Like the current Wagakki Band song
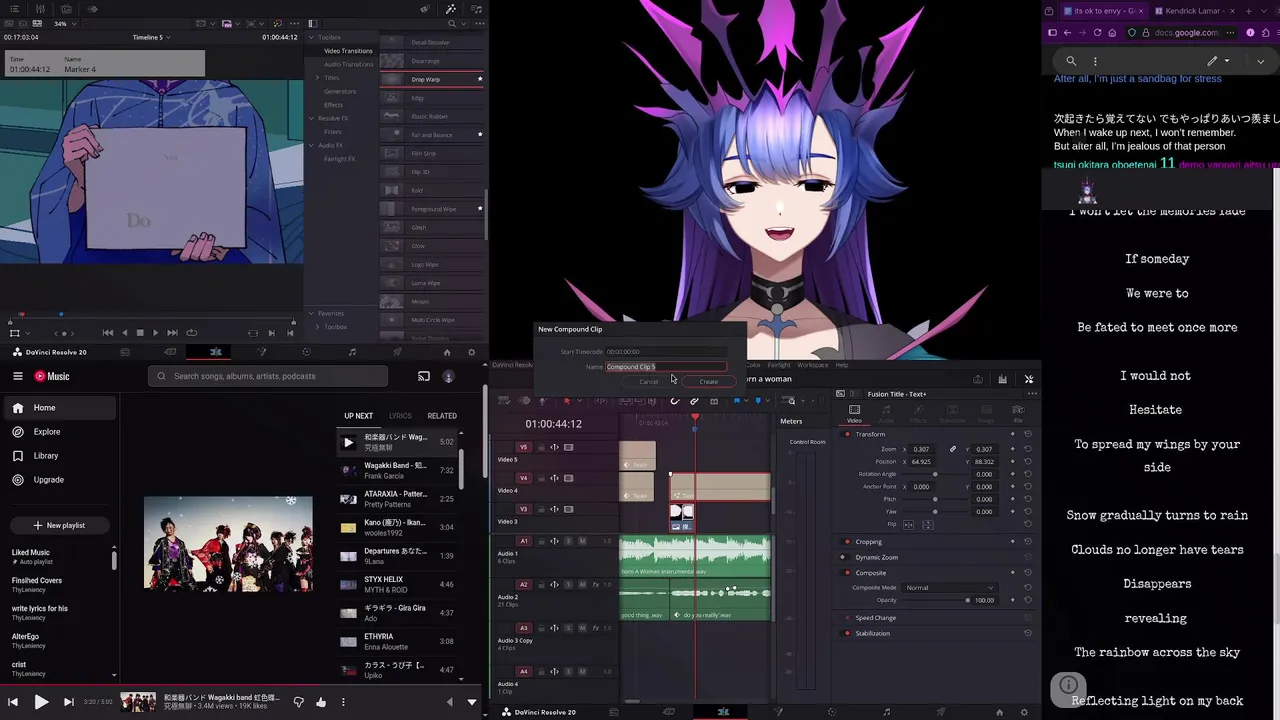The image size is (1280, 720). point(319,702)
